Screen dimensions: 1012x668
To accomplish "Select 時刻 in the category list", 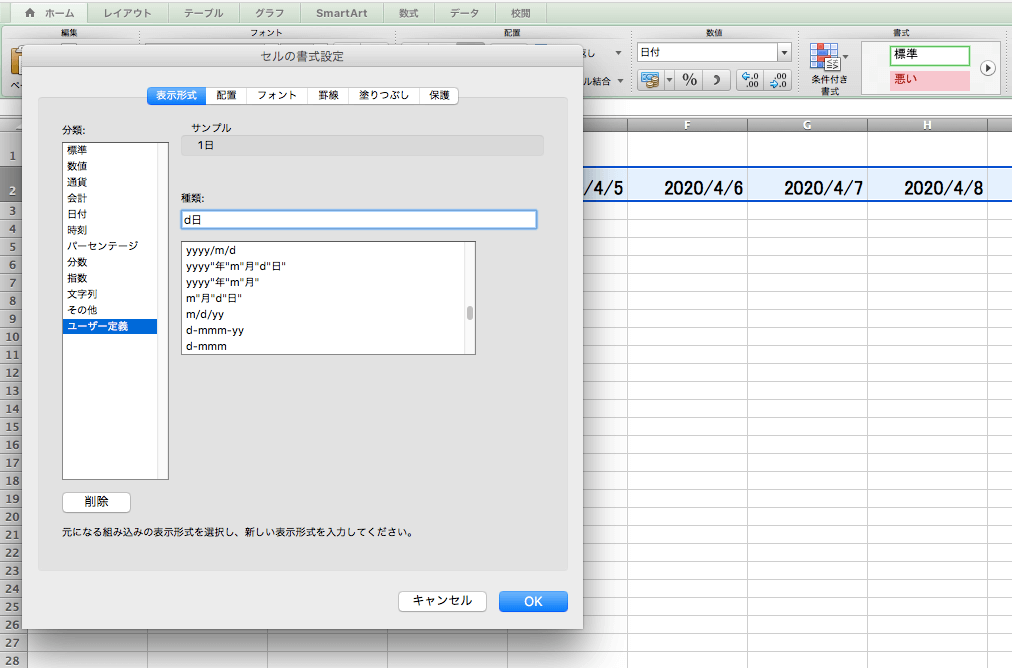I will [110, 230].
